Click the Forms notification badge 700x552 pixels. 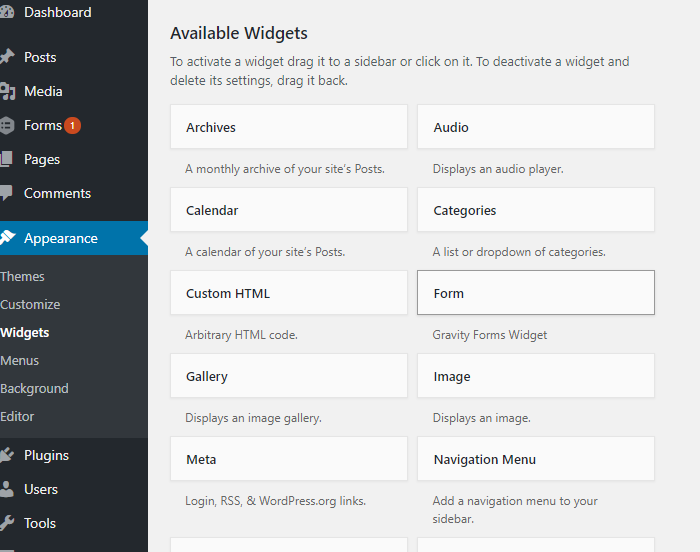pyautogui.click(x=72, y=126)
